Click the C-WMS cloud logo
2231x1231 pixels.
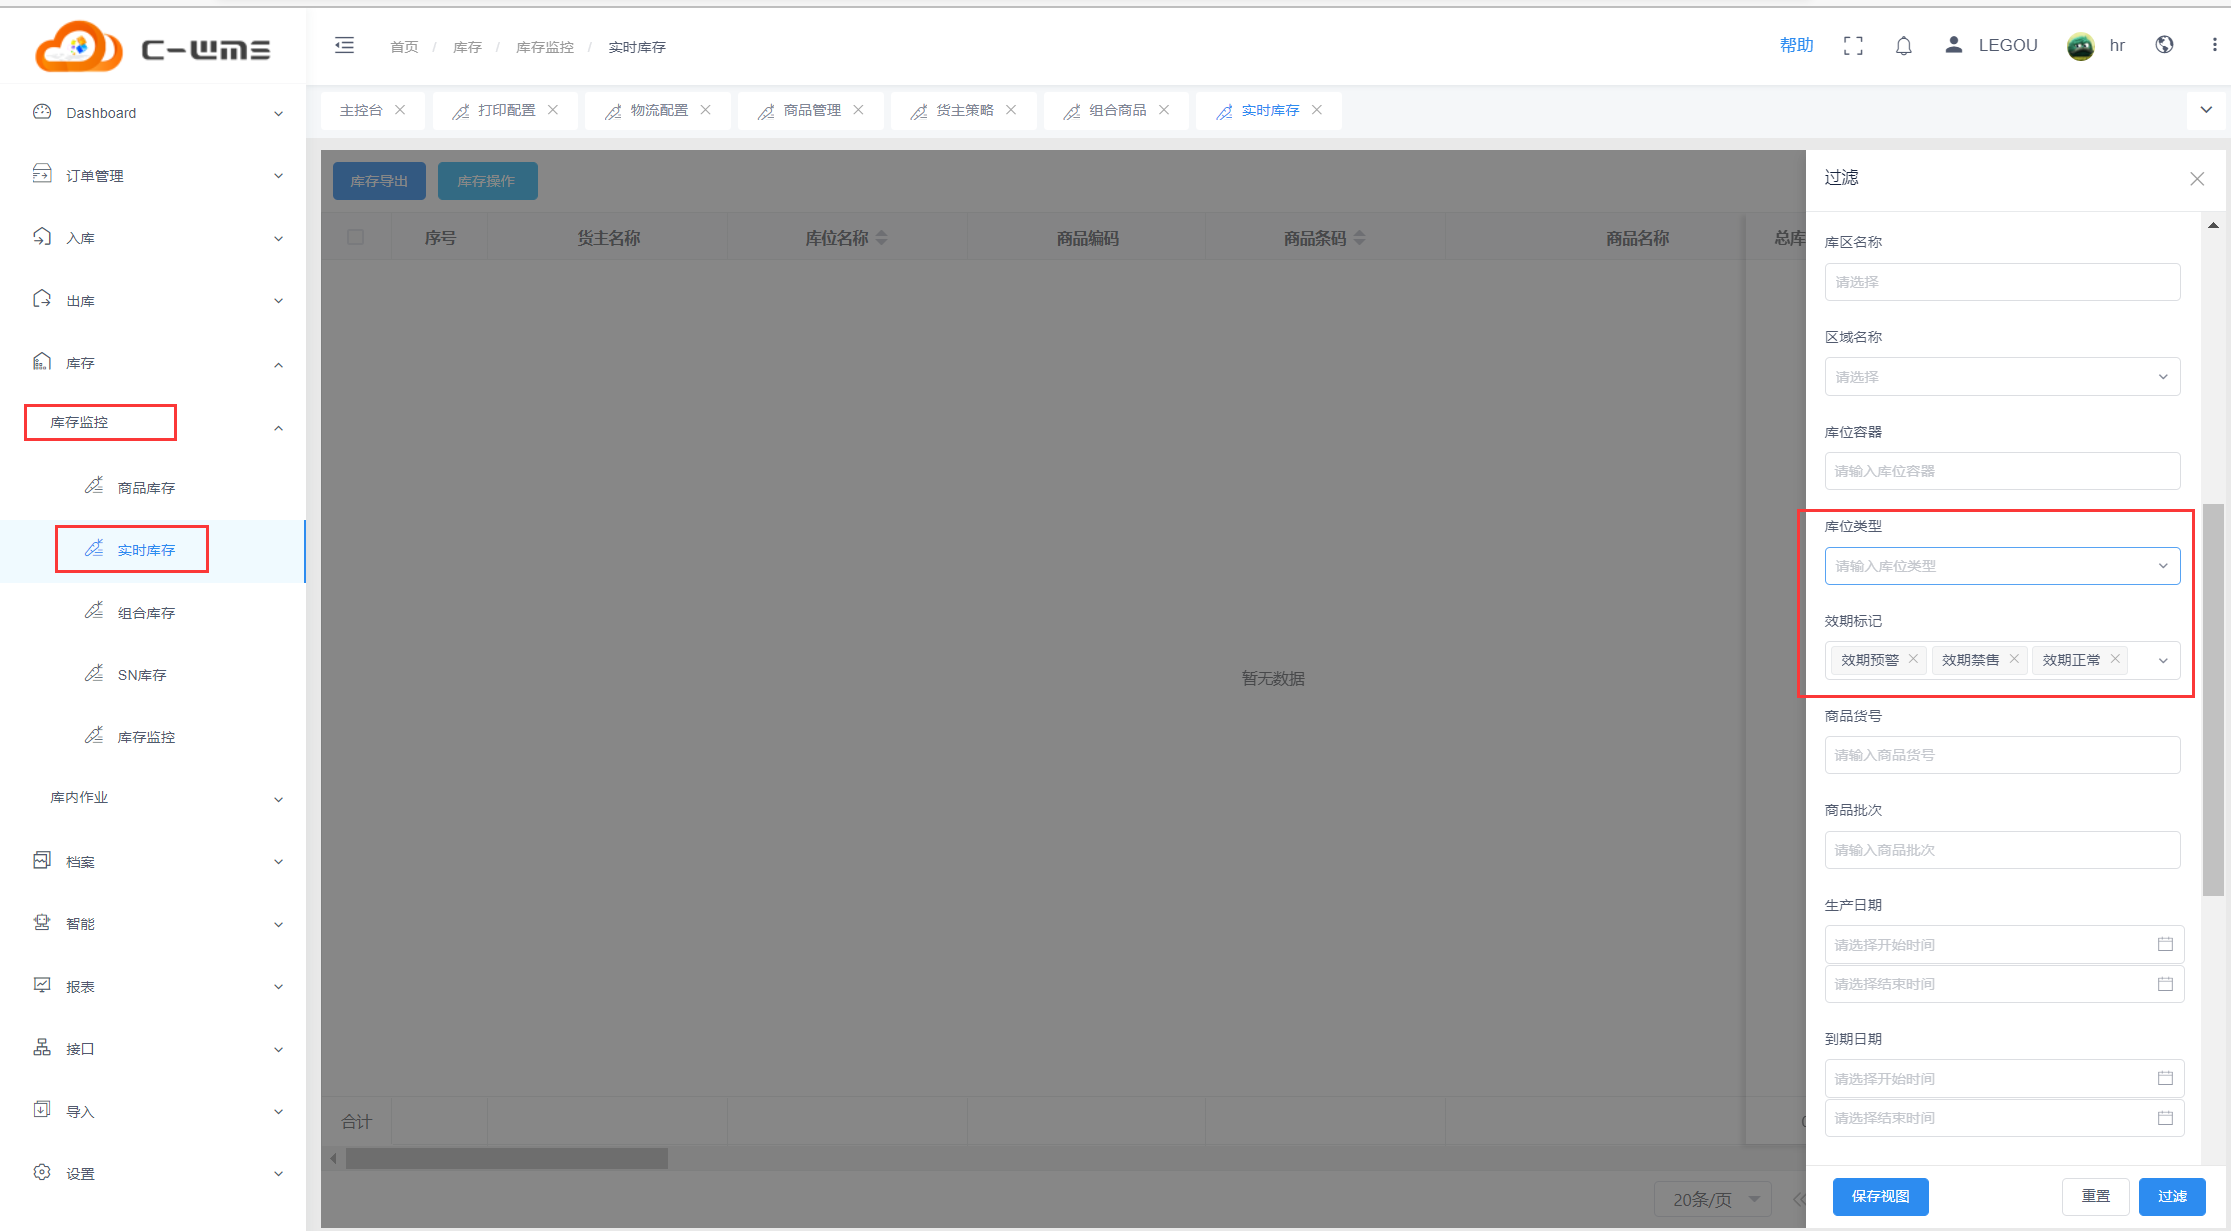[153, 46]
